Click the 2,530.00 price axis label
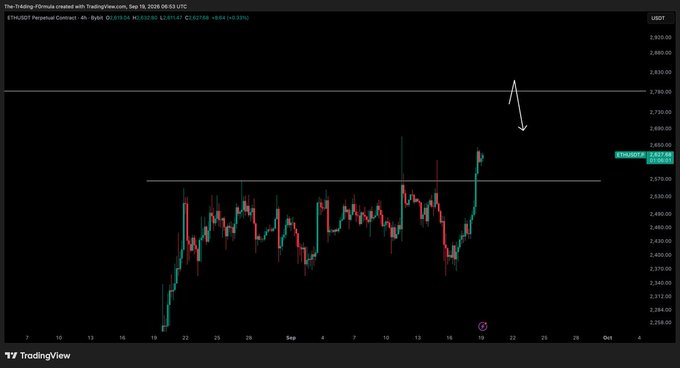This screenshot has height=368, width=680. pyautogui.click(x=660, y=196)
